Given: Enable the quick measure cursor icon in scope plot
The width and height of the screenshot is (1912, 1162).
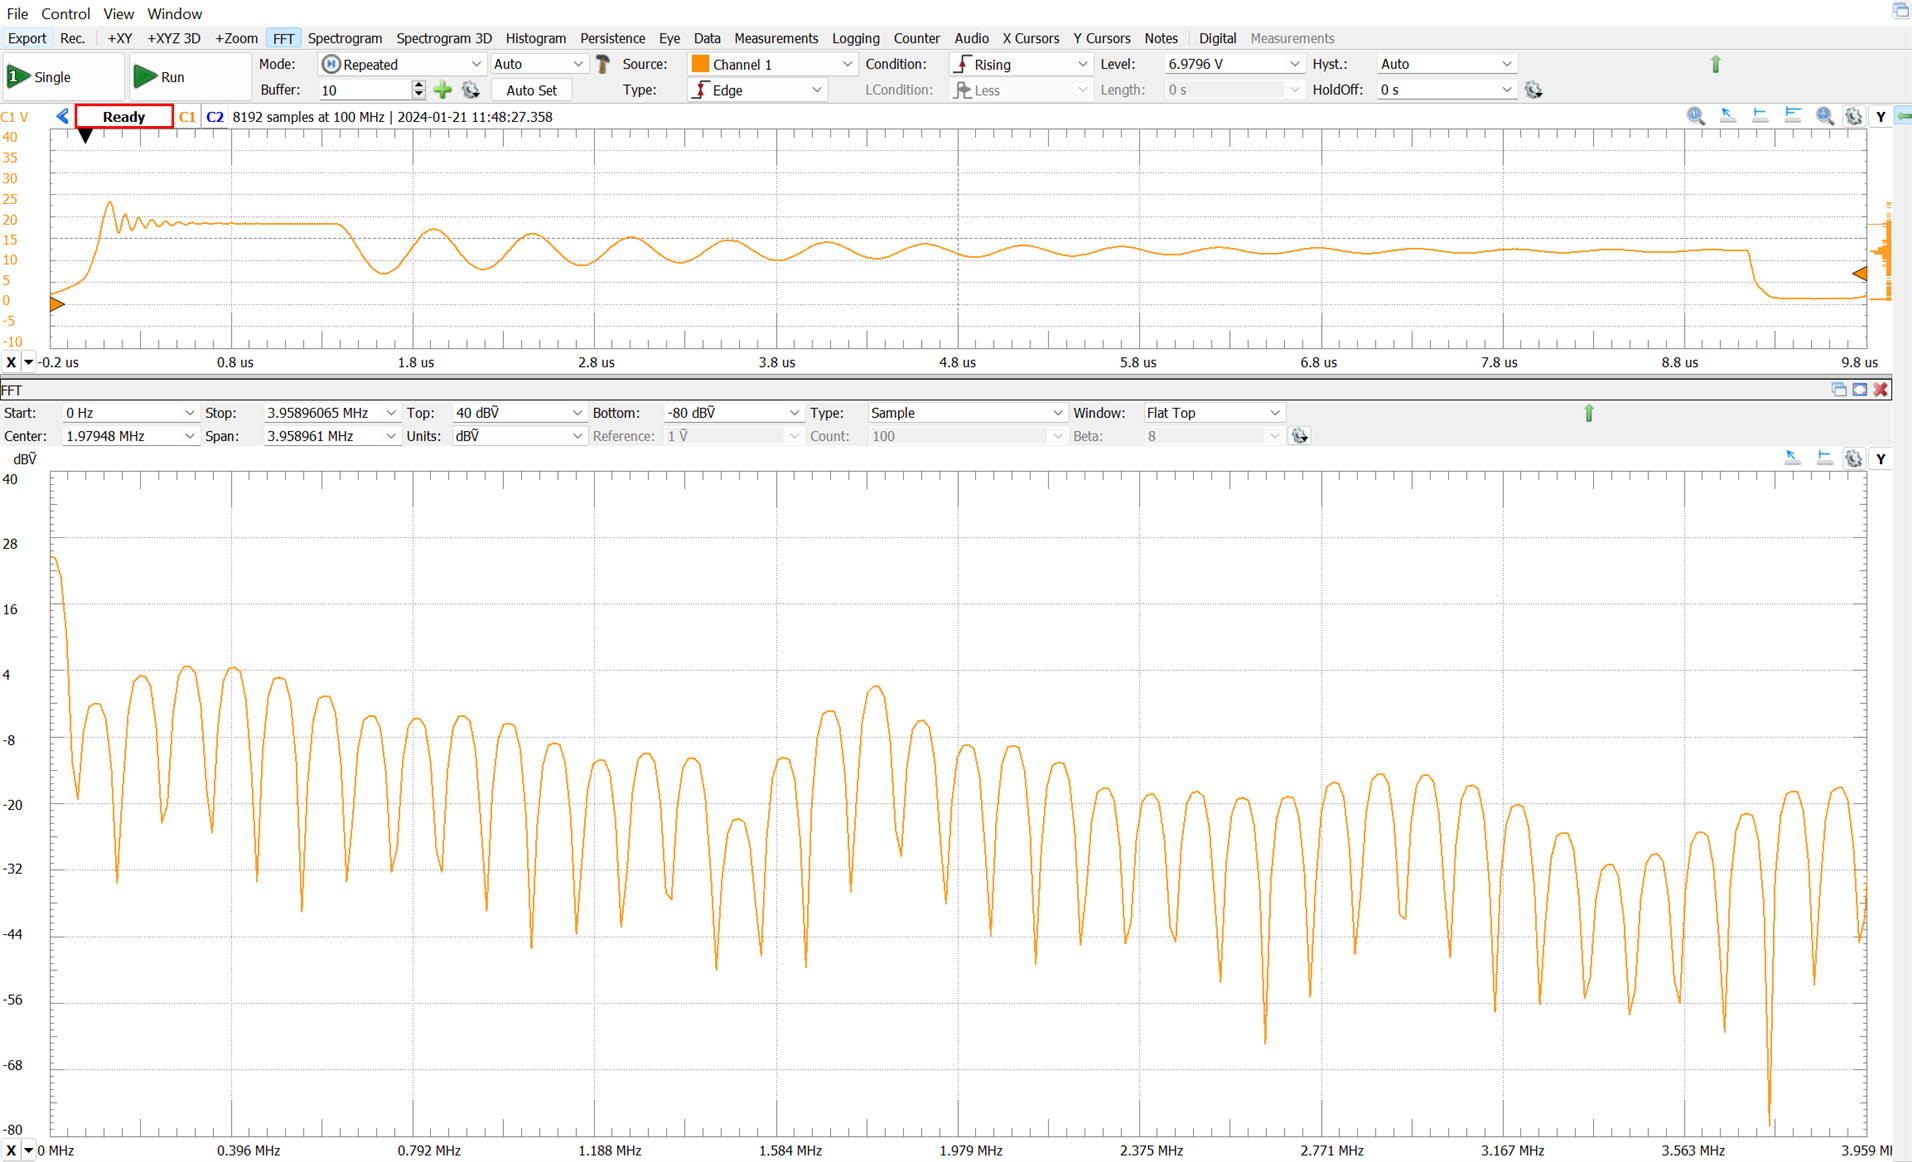Looking at the screenshot, I should click(1728, 116).
